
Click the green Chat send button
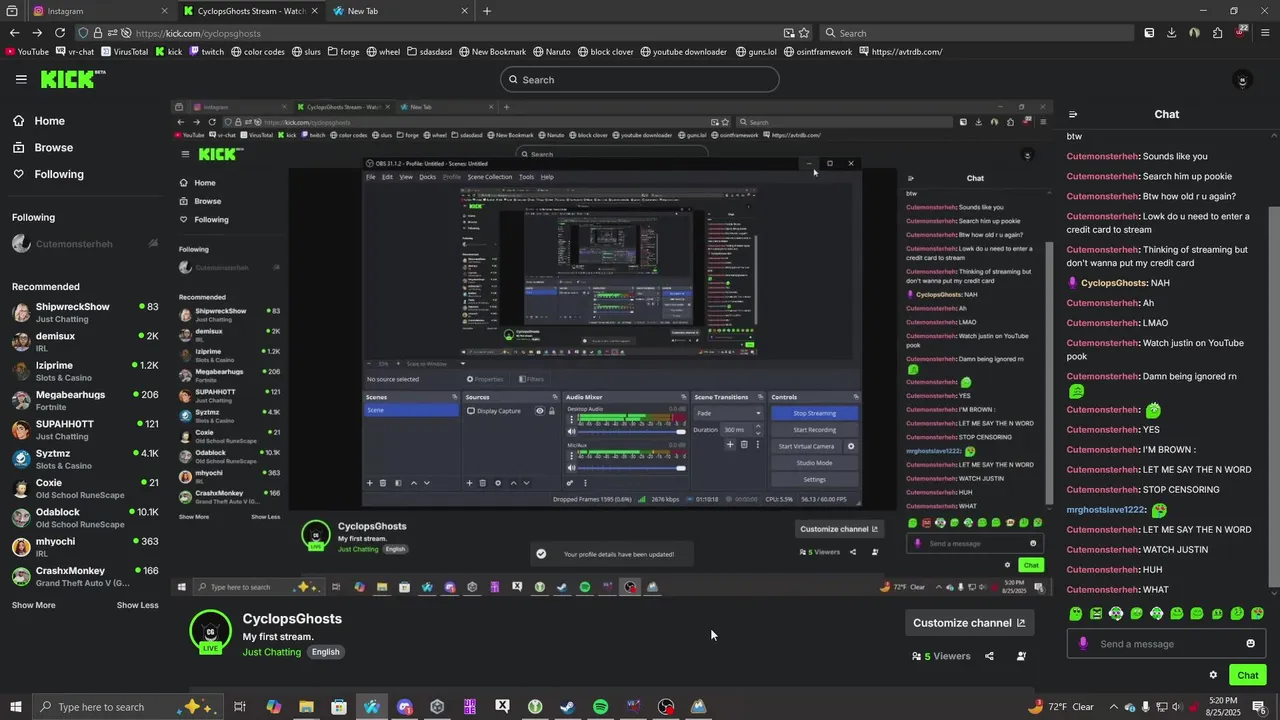[1247, 675]
